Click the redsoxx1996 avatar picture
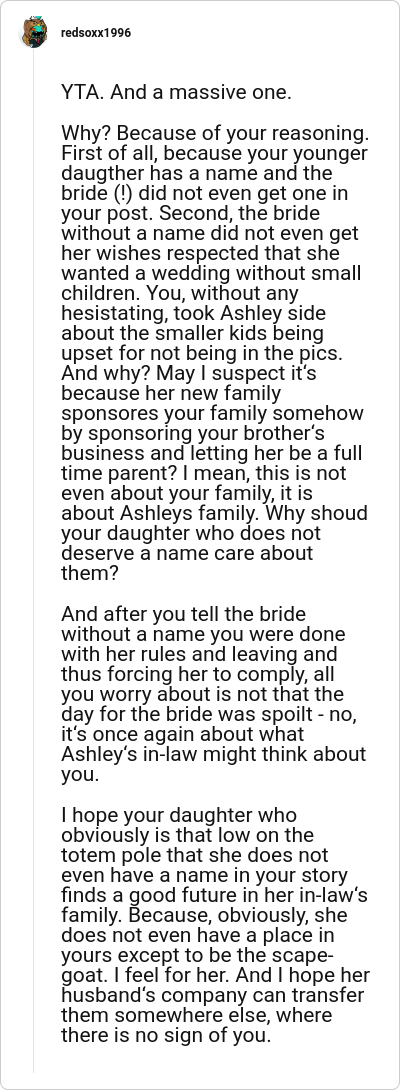Viewport: 400px width, 1090px height. click(x=33, y=33)
